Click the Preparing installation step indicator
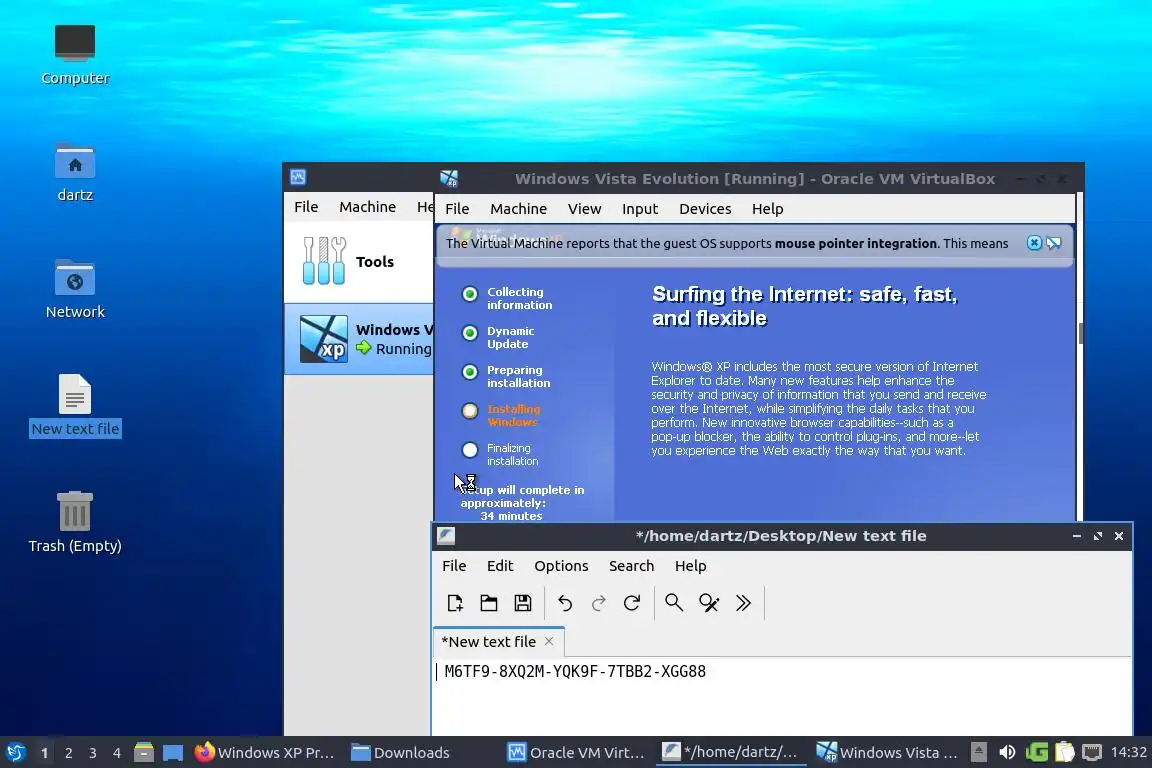 click(x=469, y=372)
